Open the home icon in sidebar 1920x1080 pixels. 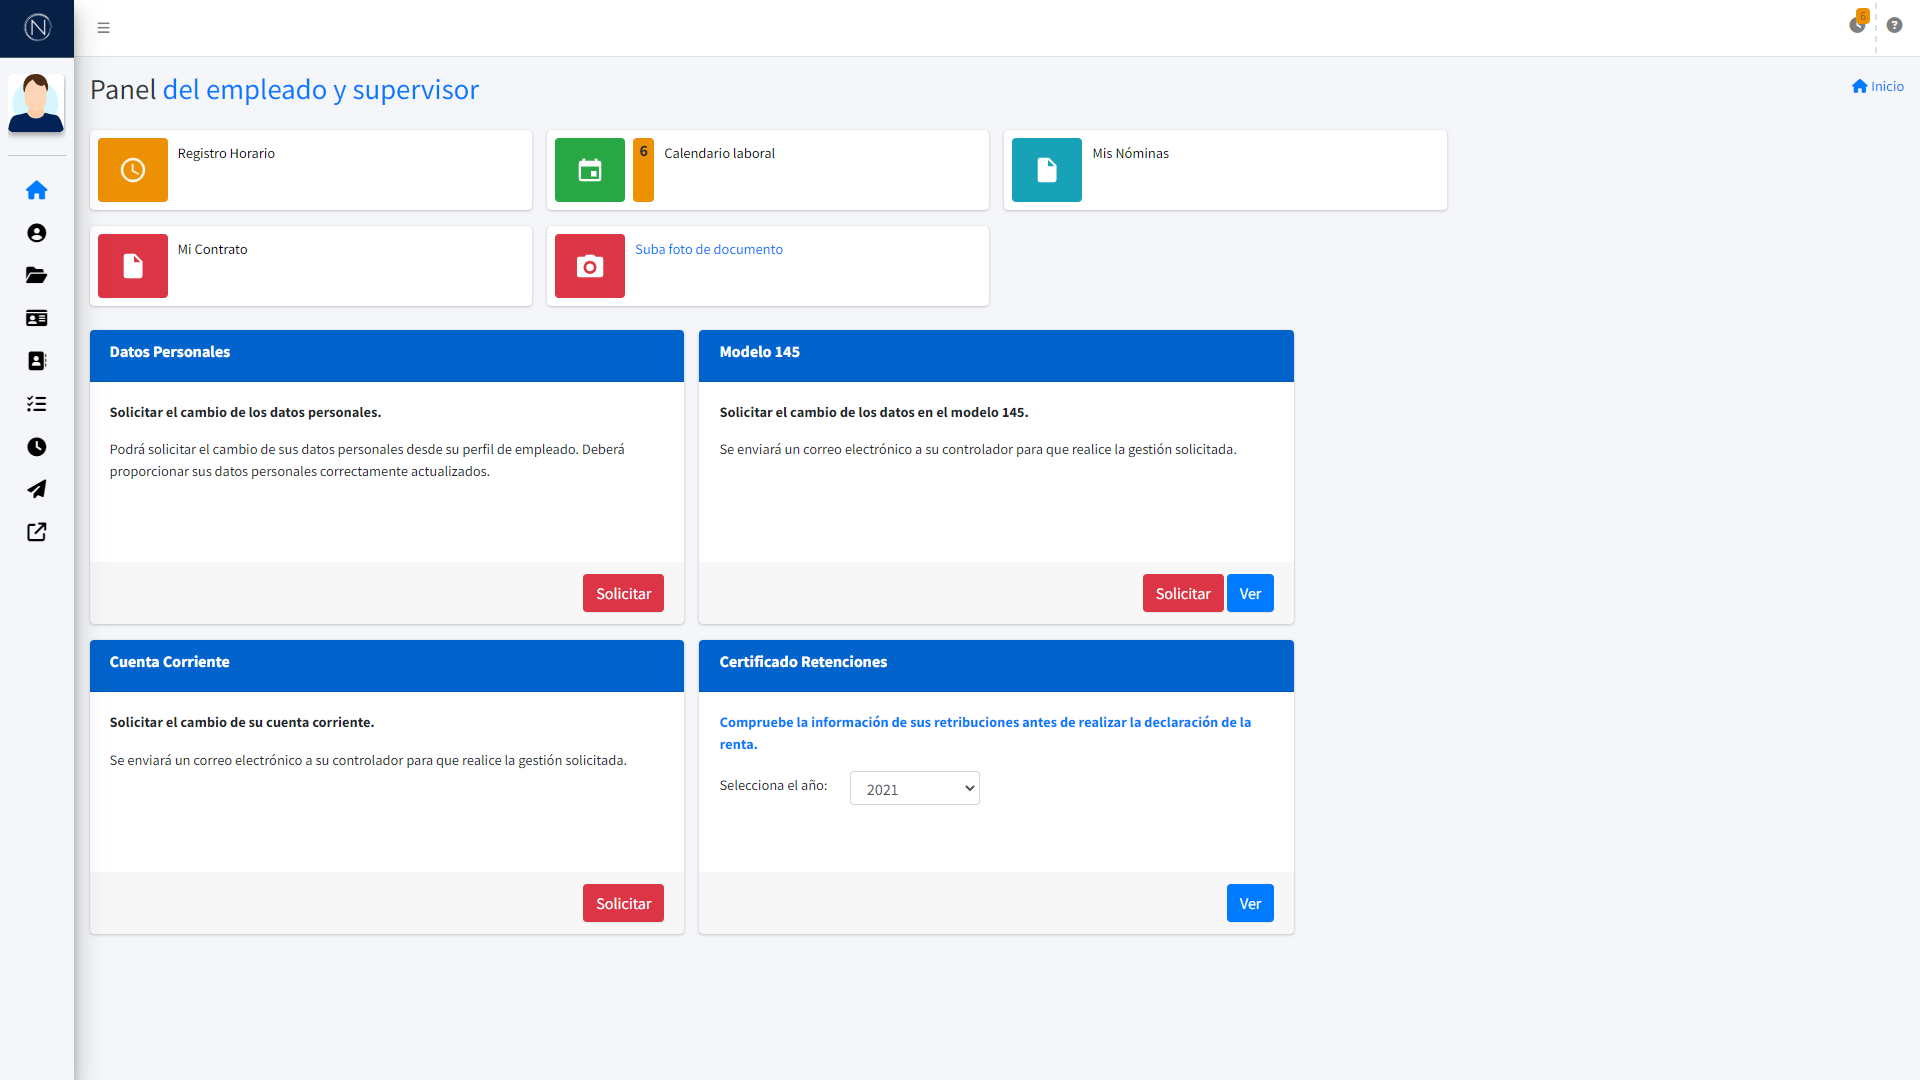[x=37, y=190]
